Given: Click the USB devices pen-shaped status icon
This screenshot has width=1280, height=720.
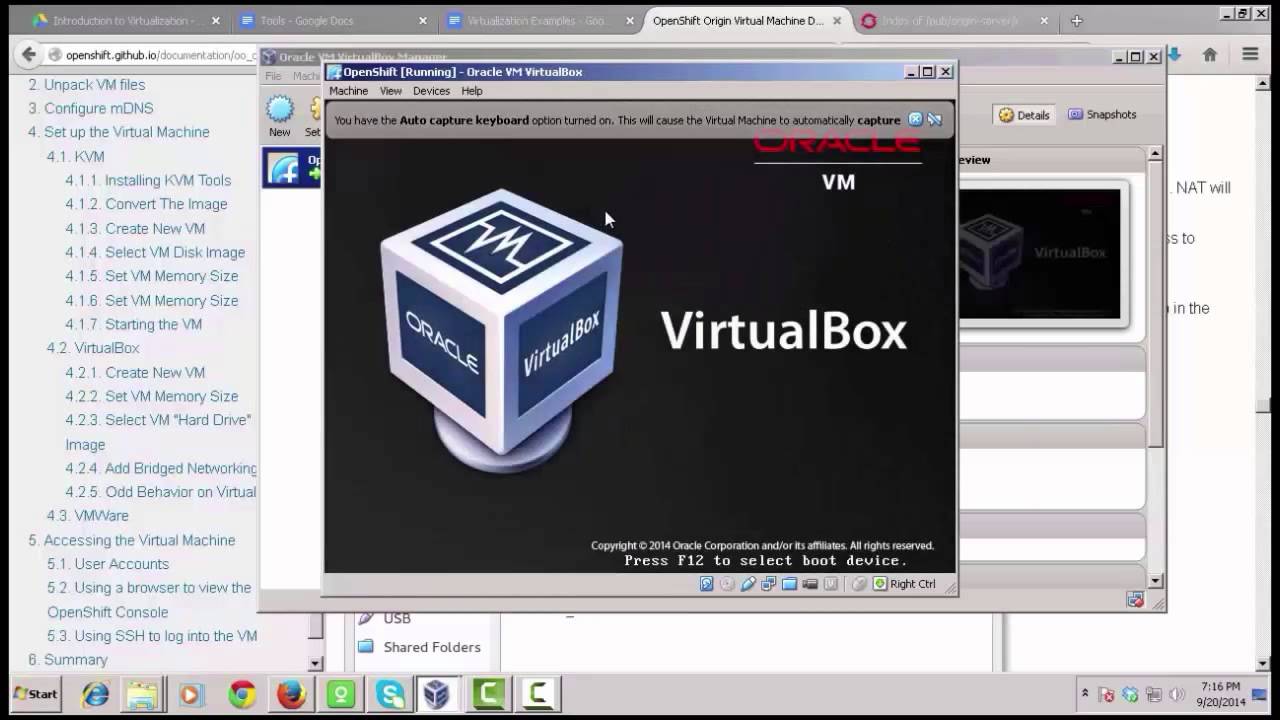Looking at the screenshot, I should click(748, 584).
